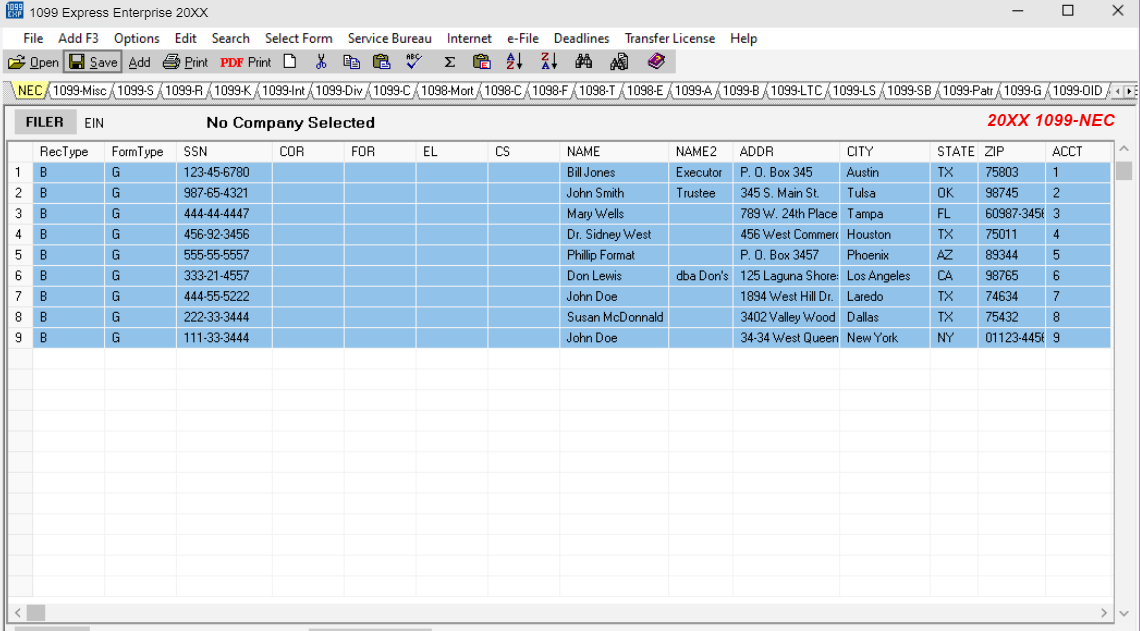Click the Open folder icon
Screen dimensions: 1140x631
pyautogui.click(x=33, y=62)
